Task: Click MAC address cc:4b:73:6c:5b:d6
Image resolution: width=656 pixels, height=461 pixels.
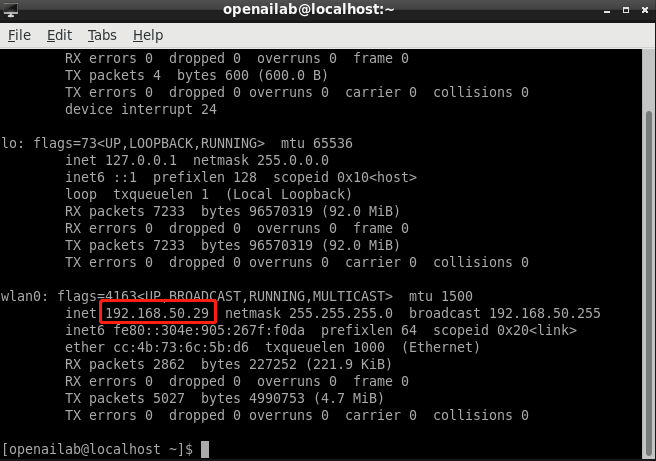Action: point(181,347)
